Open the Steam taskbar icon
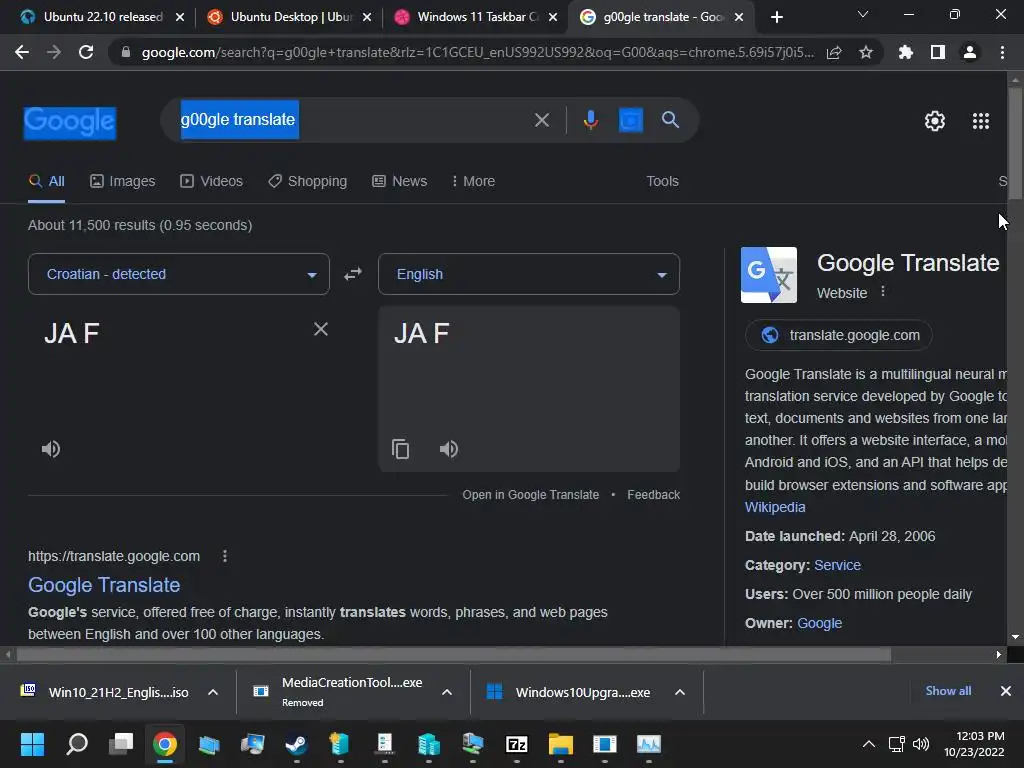The width and height of the screenshot is (1024, 768). [x=296, y=744]
